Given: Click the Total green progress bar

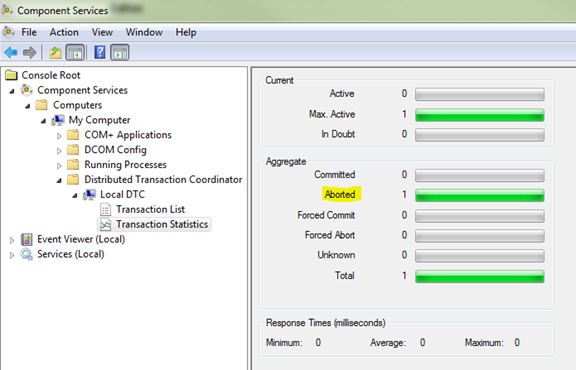Looking at the screenshot, I should pyautogui.click(x=479, y=276).
